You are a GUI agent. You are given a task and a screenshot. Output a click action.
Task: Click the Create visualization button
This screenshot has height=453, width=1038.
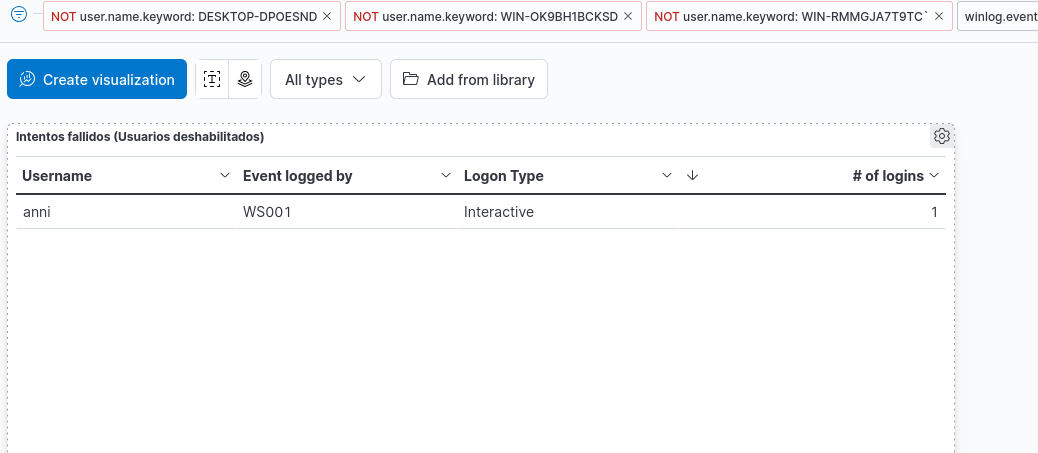click(x=97, y=79)
